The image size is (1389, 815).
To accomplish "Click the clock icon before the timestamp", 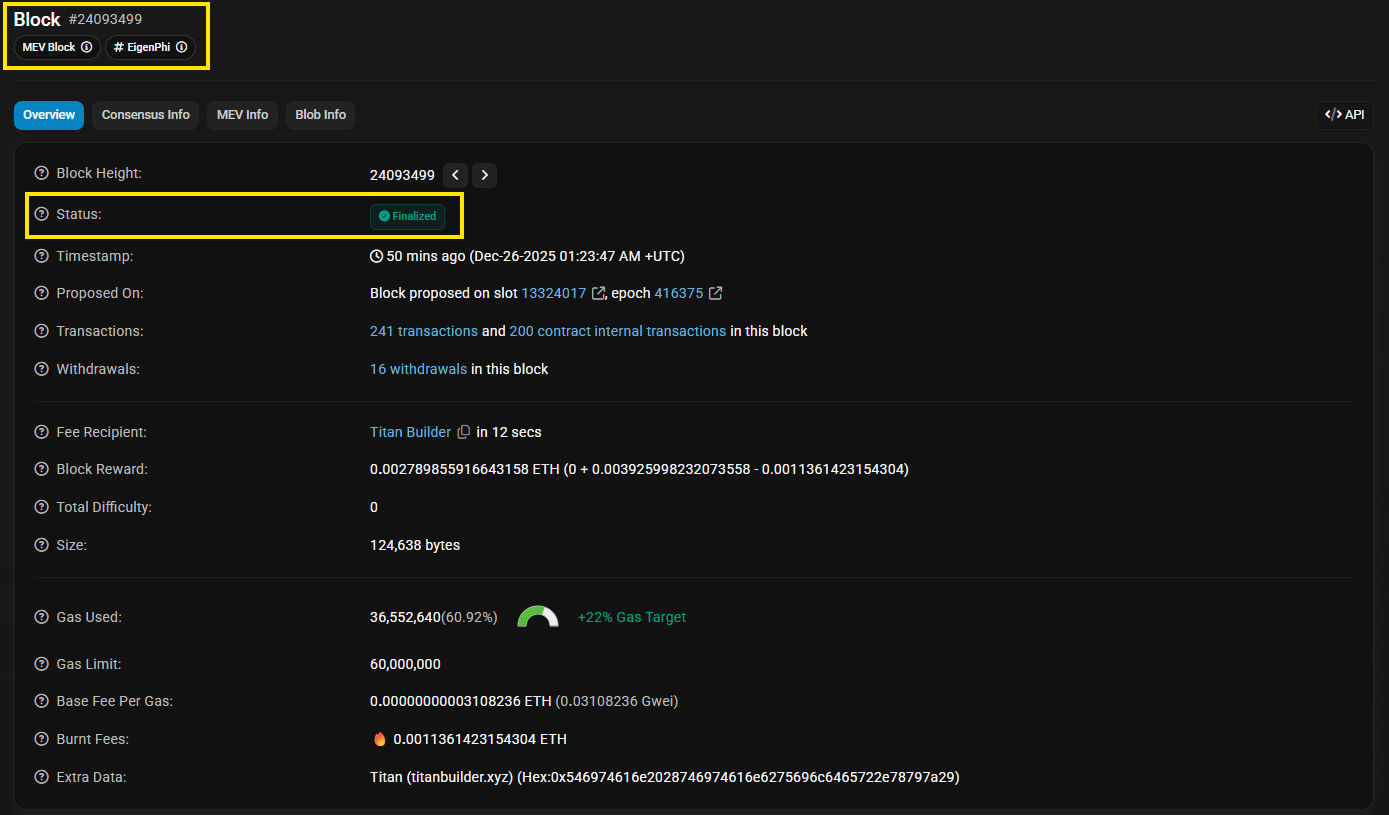I will coord(377,256).
